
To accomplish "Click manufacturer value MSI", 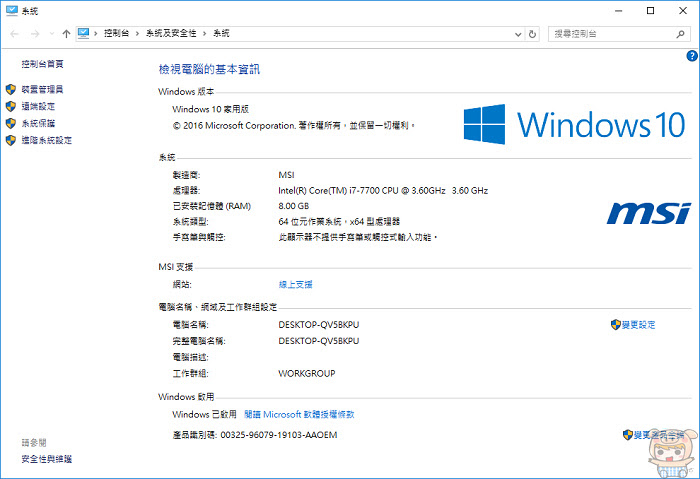I will [287, 175].
